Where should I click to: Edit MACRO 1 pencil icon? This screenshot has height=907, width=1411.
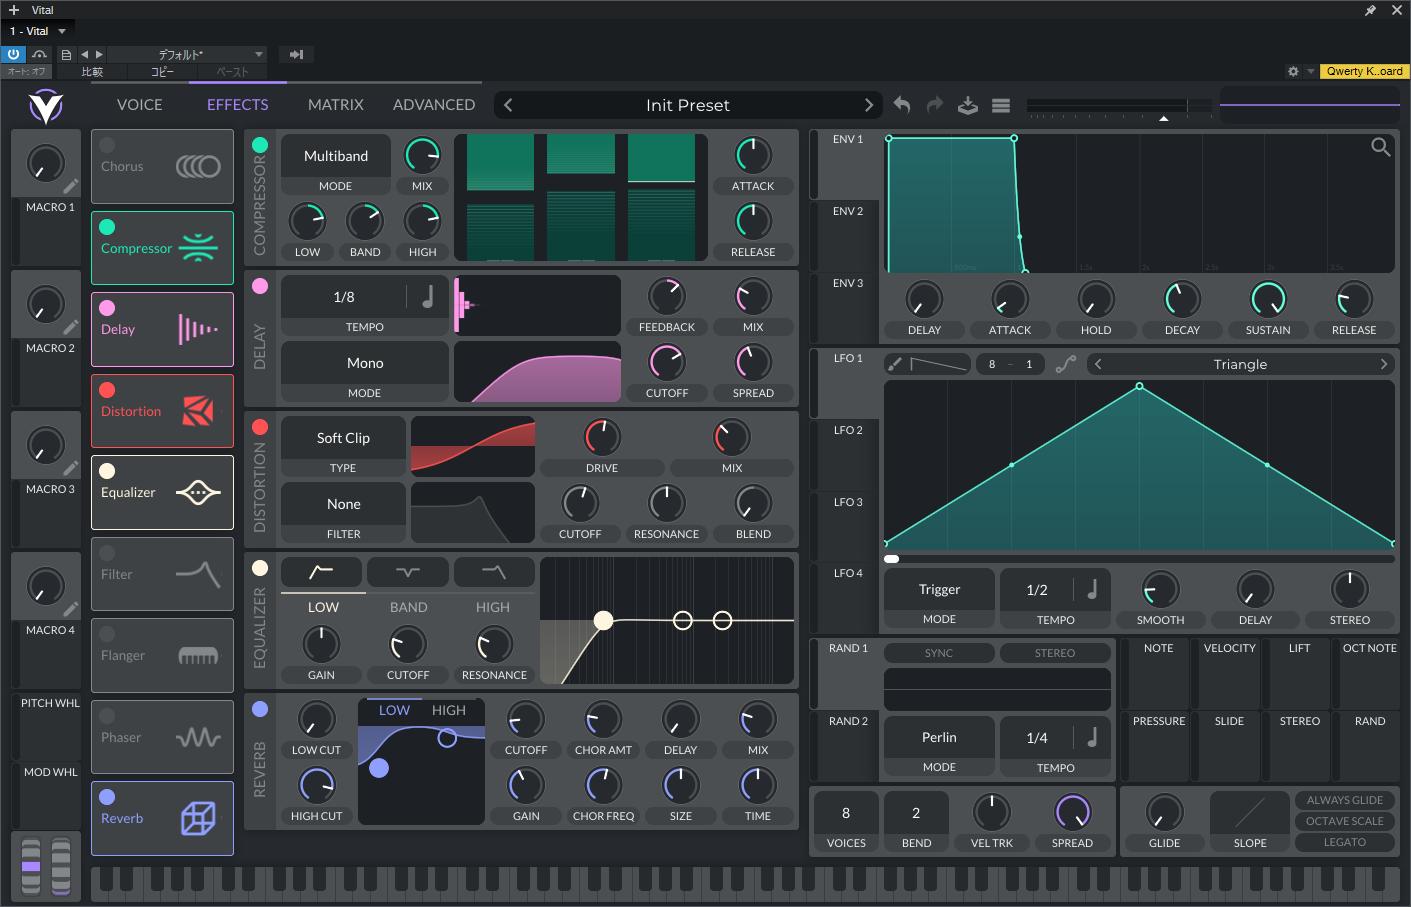coord(70,187)
